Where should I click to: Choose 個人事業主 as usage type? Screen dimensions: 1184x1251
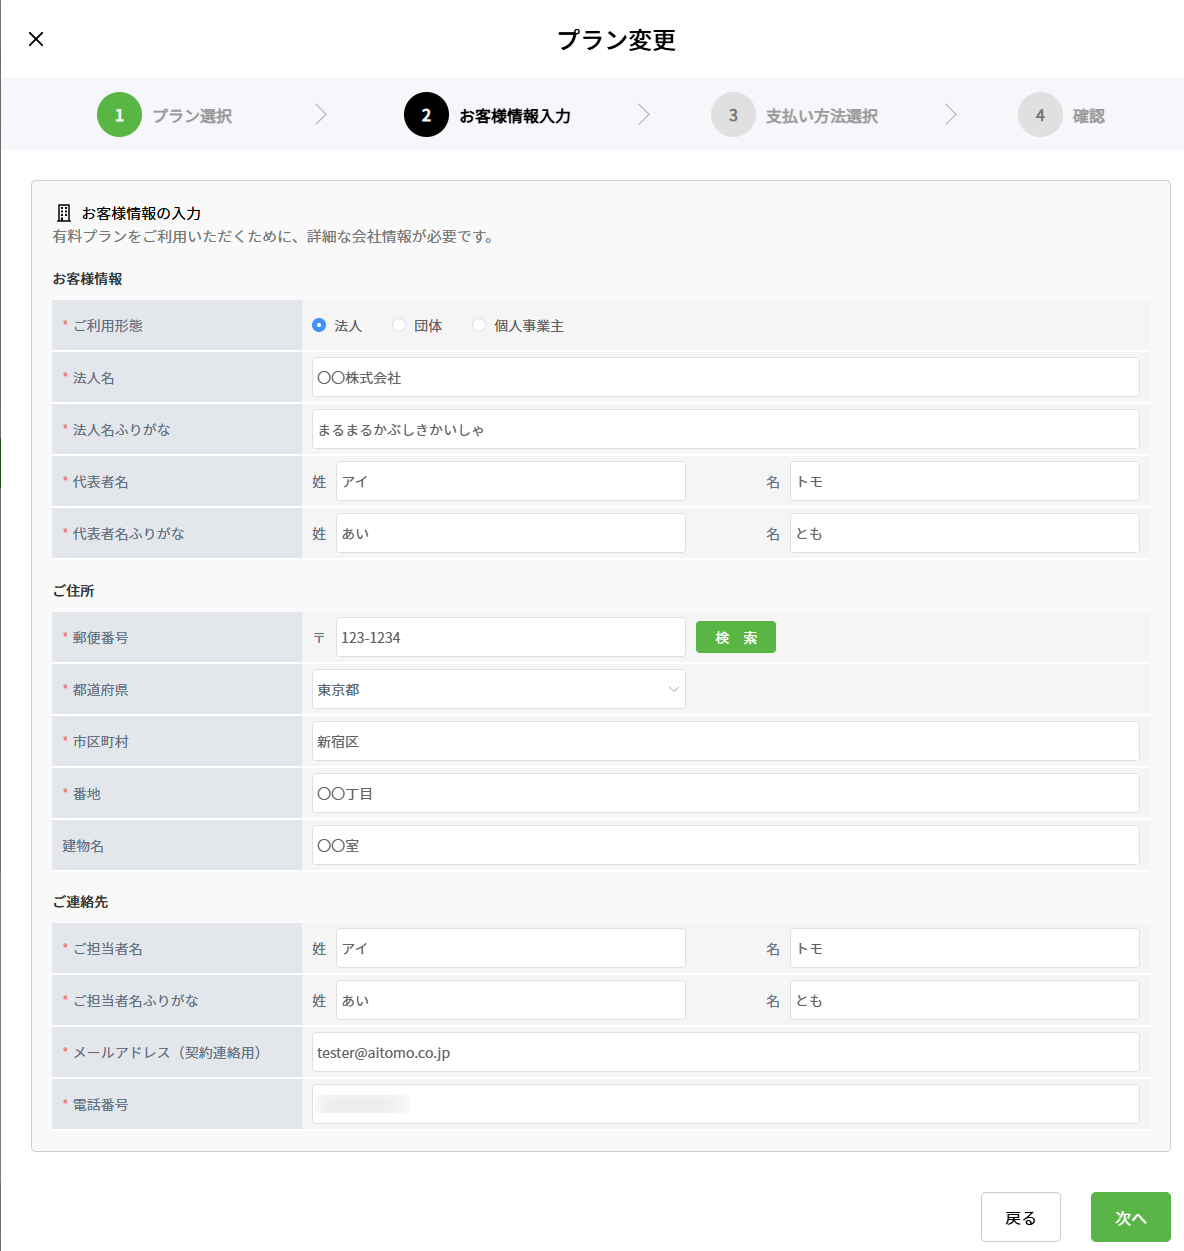coord(479,325)
